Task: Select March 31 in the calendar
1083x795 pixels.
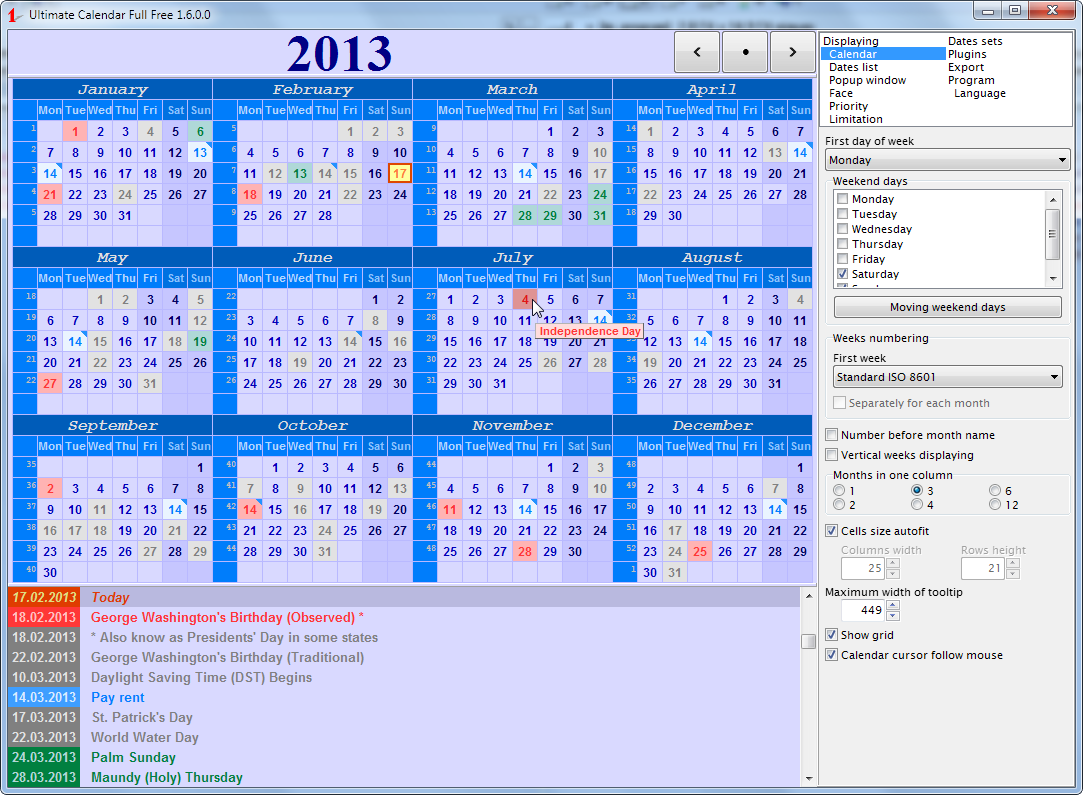Action: (600, 215)
